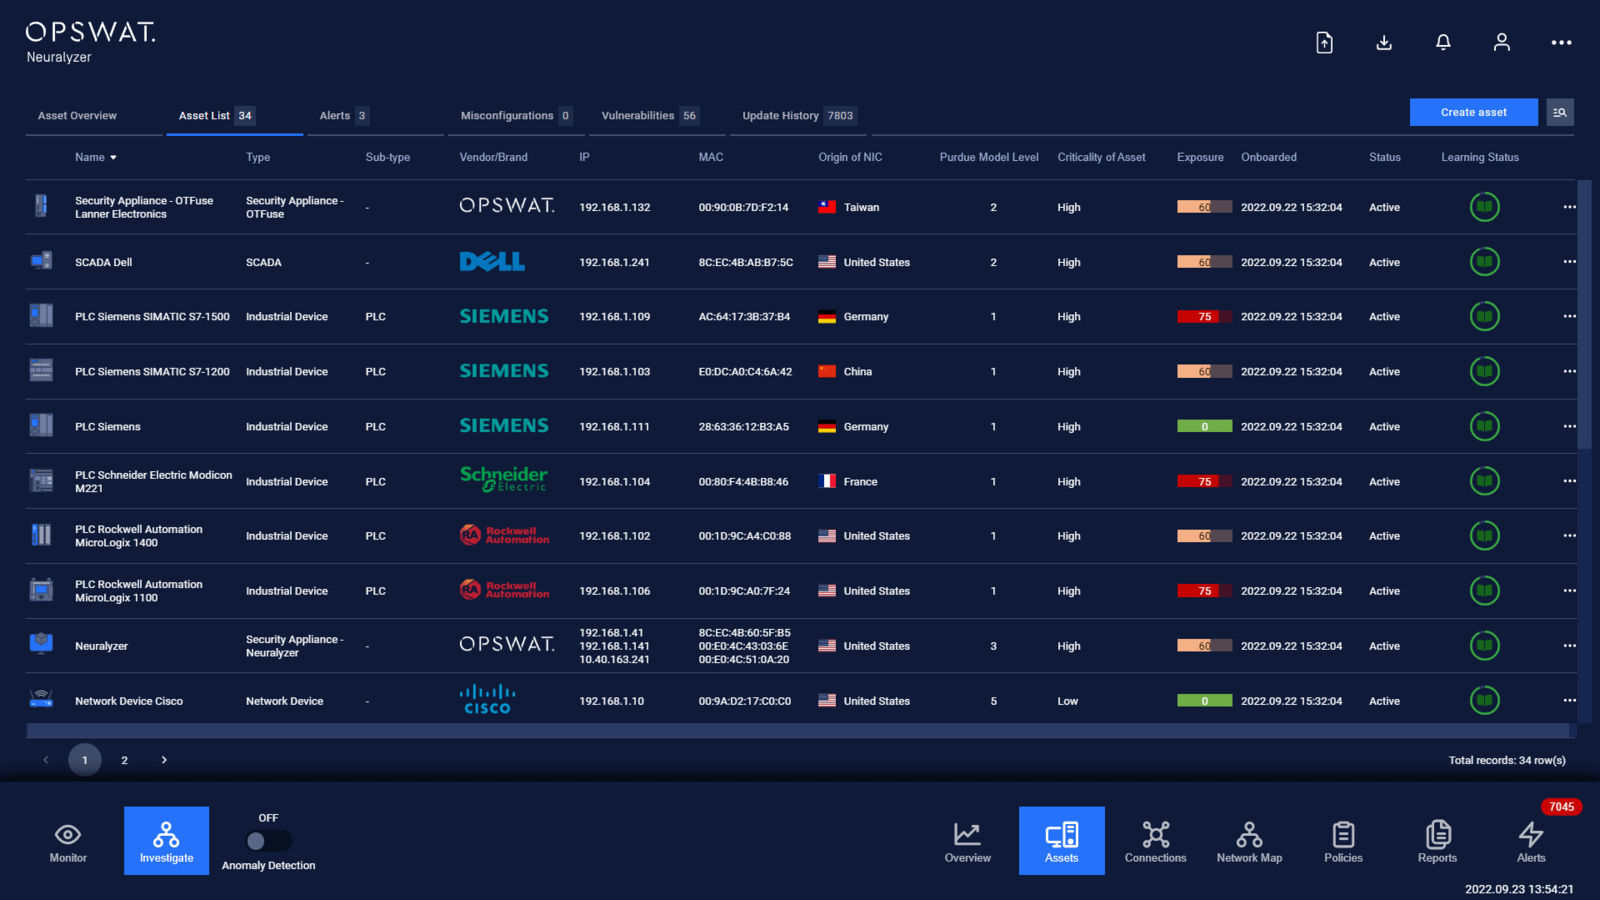Open the Update History tab
Image resolution: width=1600 pixels, height=900 pixels.
coord(781,115)
